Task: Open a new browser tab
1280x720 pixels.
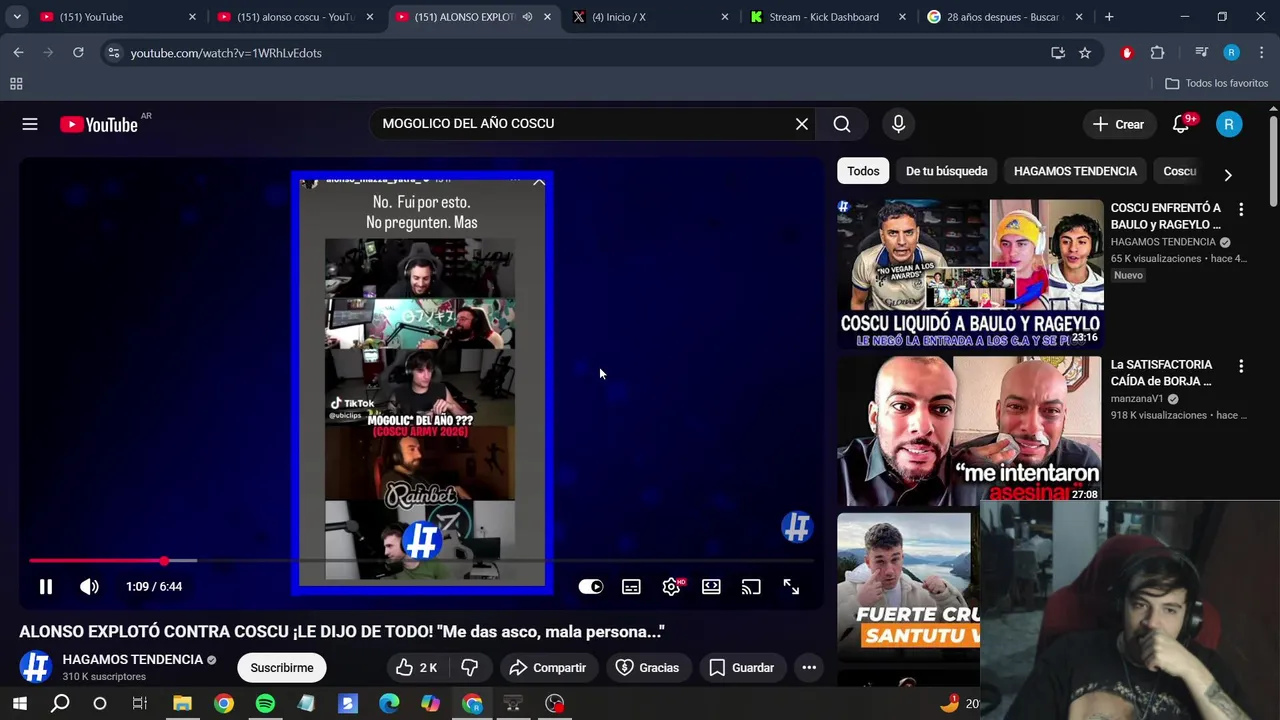Action: point(1109,17)
